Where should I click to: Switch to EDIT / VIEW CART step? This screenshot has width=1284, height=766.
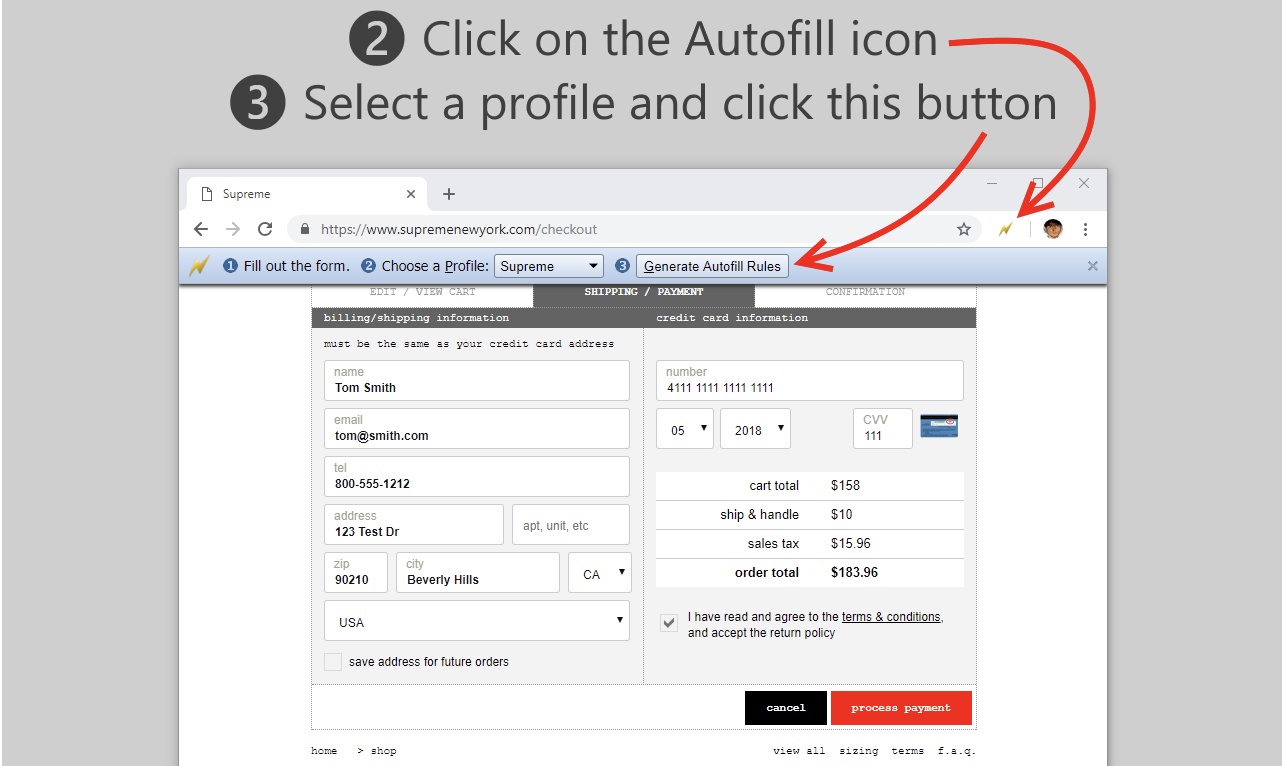point(422,292)
